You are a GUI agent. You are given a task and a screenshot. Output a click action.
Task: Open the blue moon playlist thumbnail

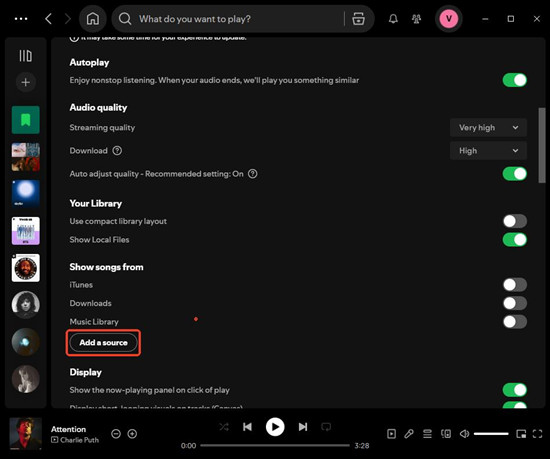26,194
